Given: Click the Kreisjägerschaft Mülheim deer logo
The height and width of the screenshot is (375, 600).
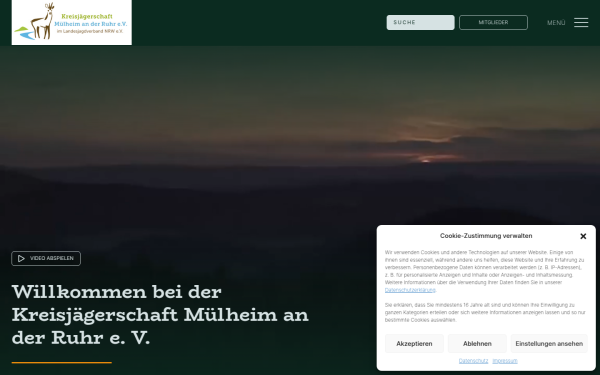Looking at the screenshot, I should [72, 22].
